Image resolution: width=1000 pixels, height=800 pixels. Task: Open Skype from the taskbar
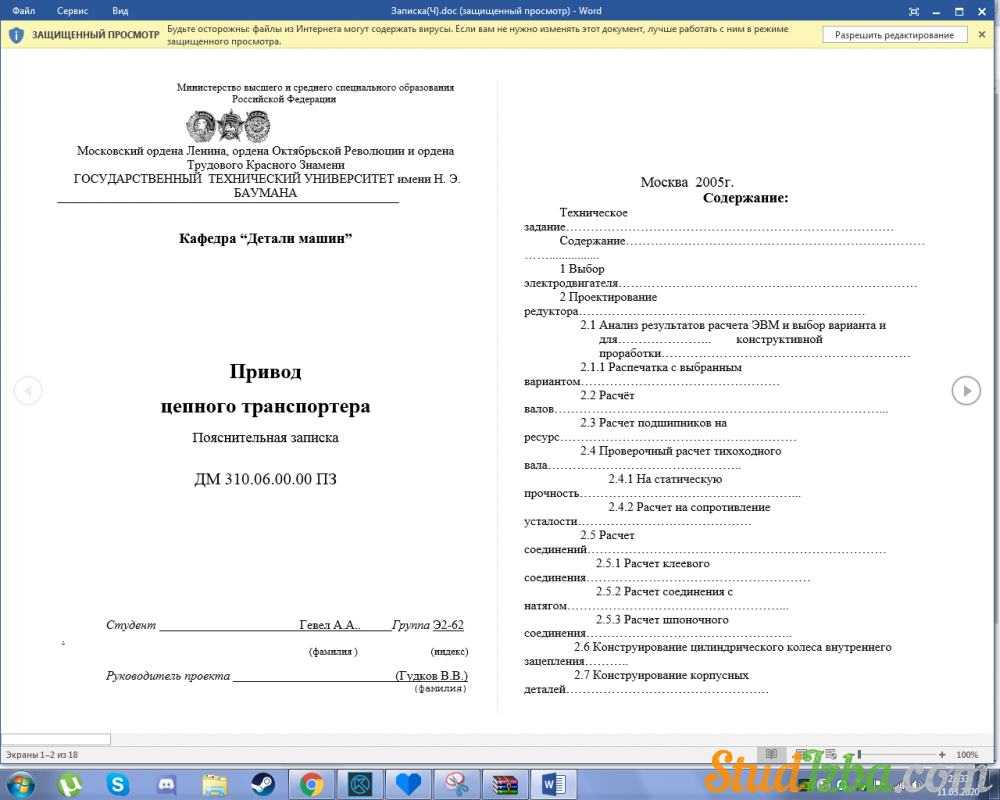(118, 784)
